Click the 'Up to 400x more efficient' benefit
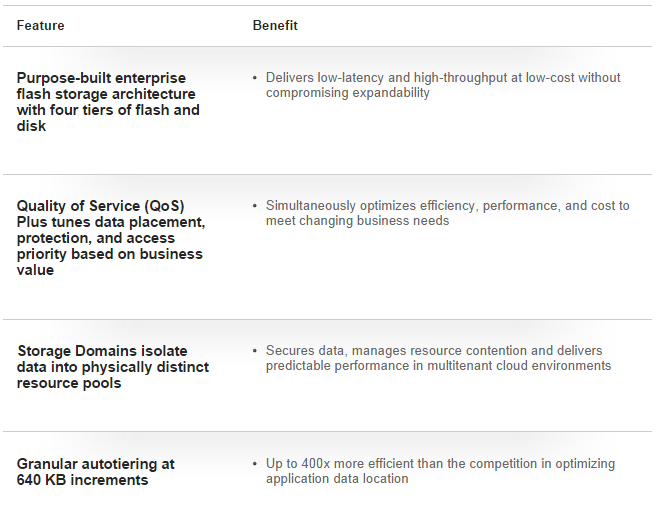Screen dimensions: 657x520 point(440,471)
